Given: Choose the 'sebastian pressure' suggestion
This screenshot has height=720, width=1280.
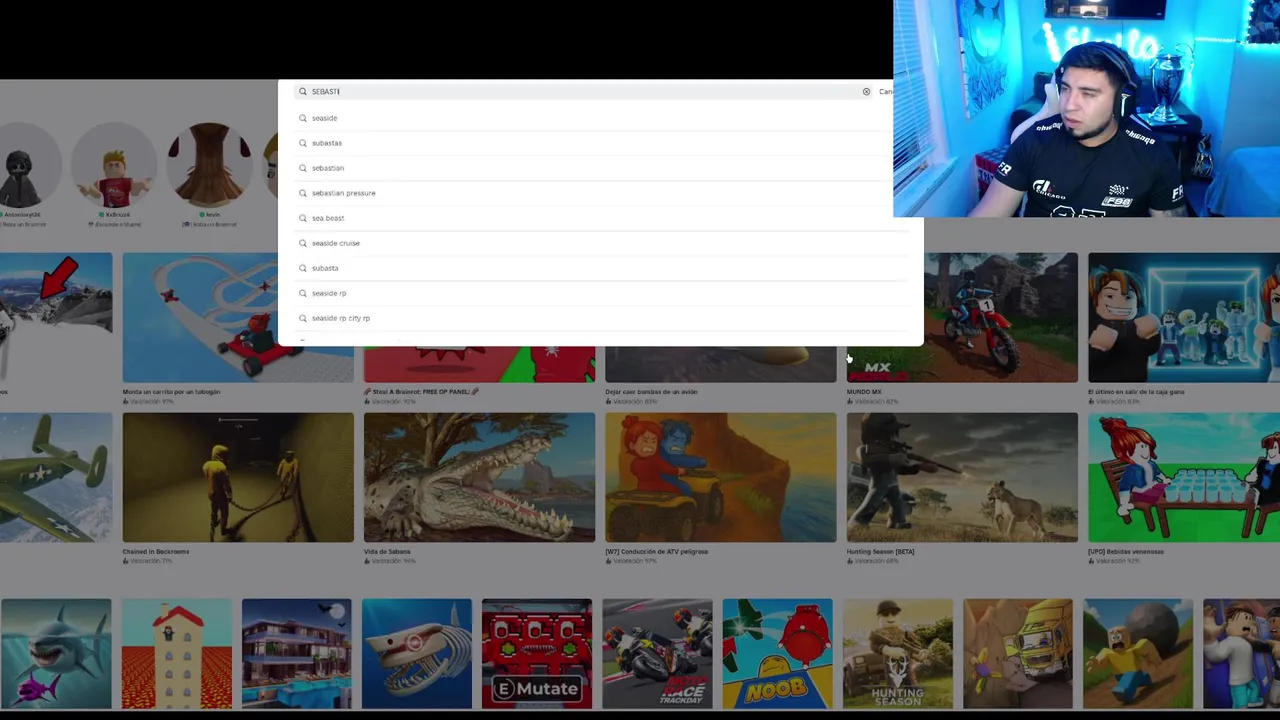Looking at the screenshot, I should tap(343, 193).
